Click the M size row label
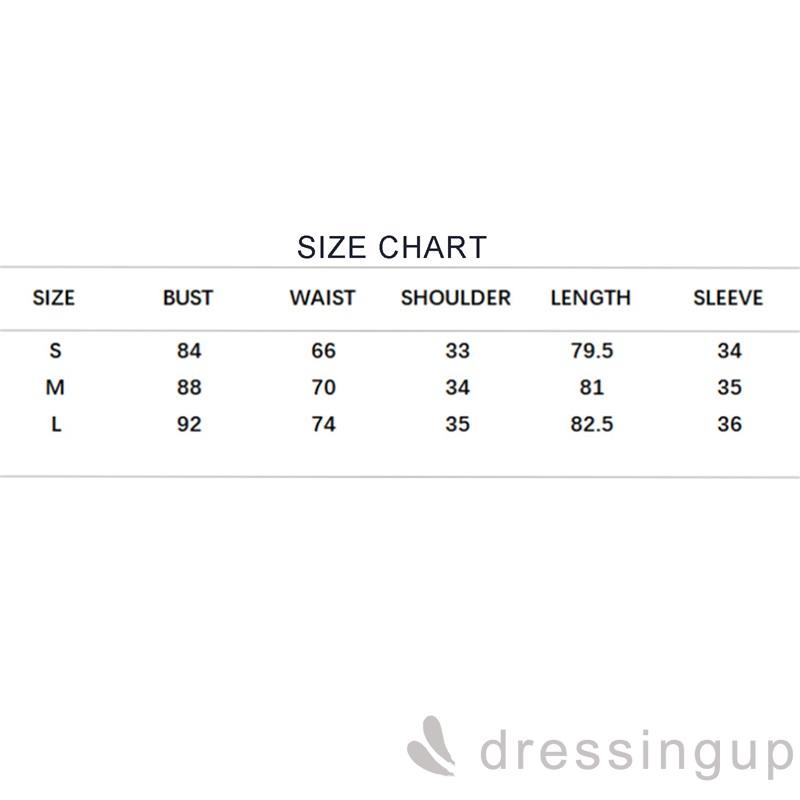 (x=56, y=388)
